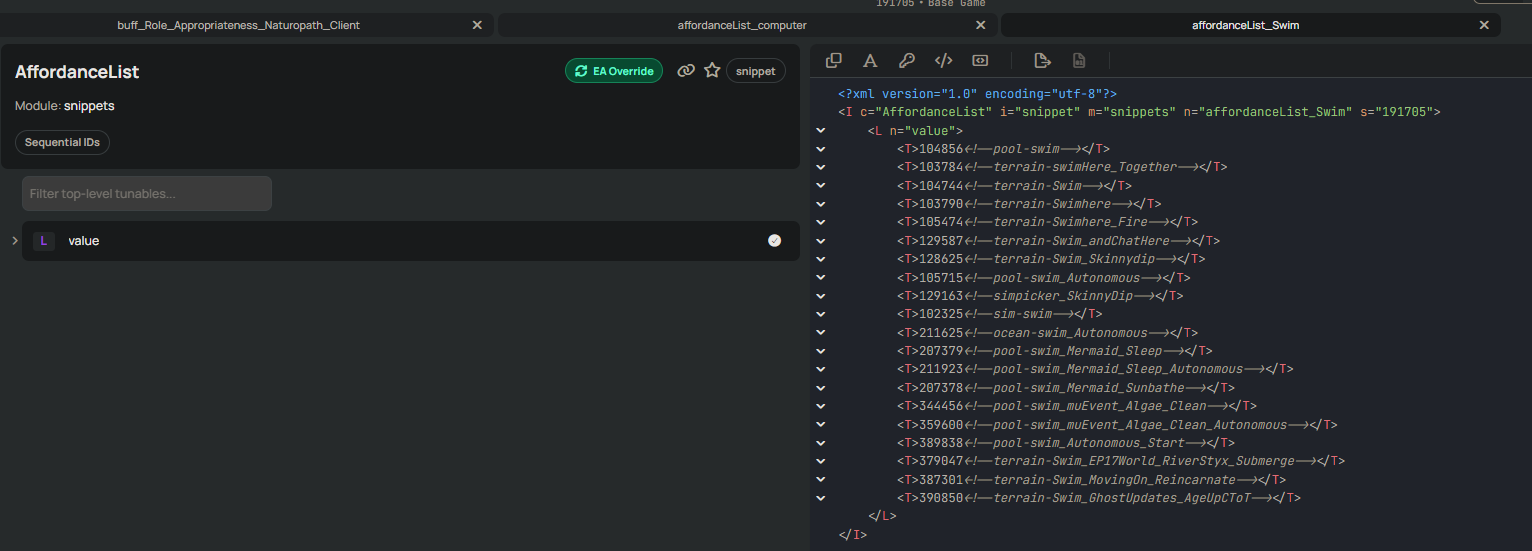Click the letter A text icon
Screen dimensions: 1532x551
(870, 61)
